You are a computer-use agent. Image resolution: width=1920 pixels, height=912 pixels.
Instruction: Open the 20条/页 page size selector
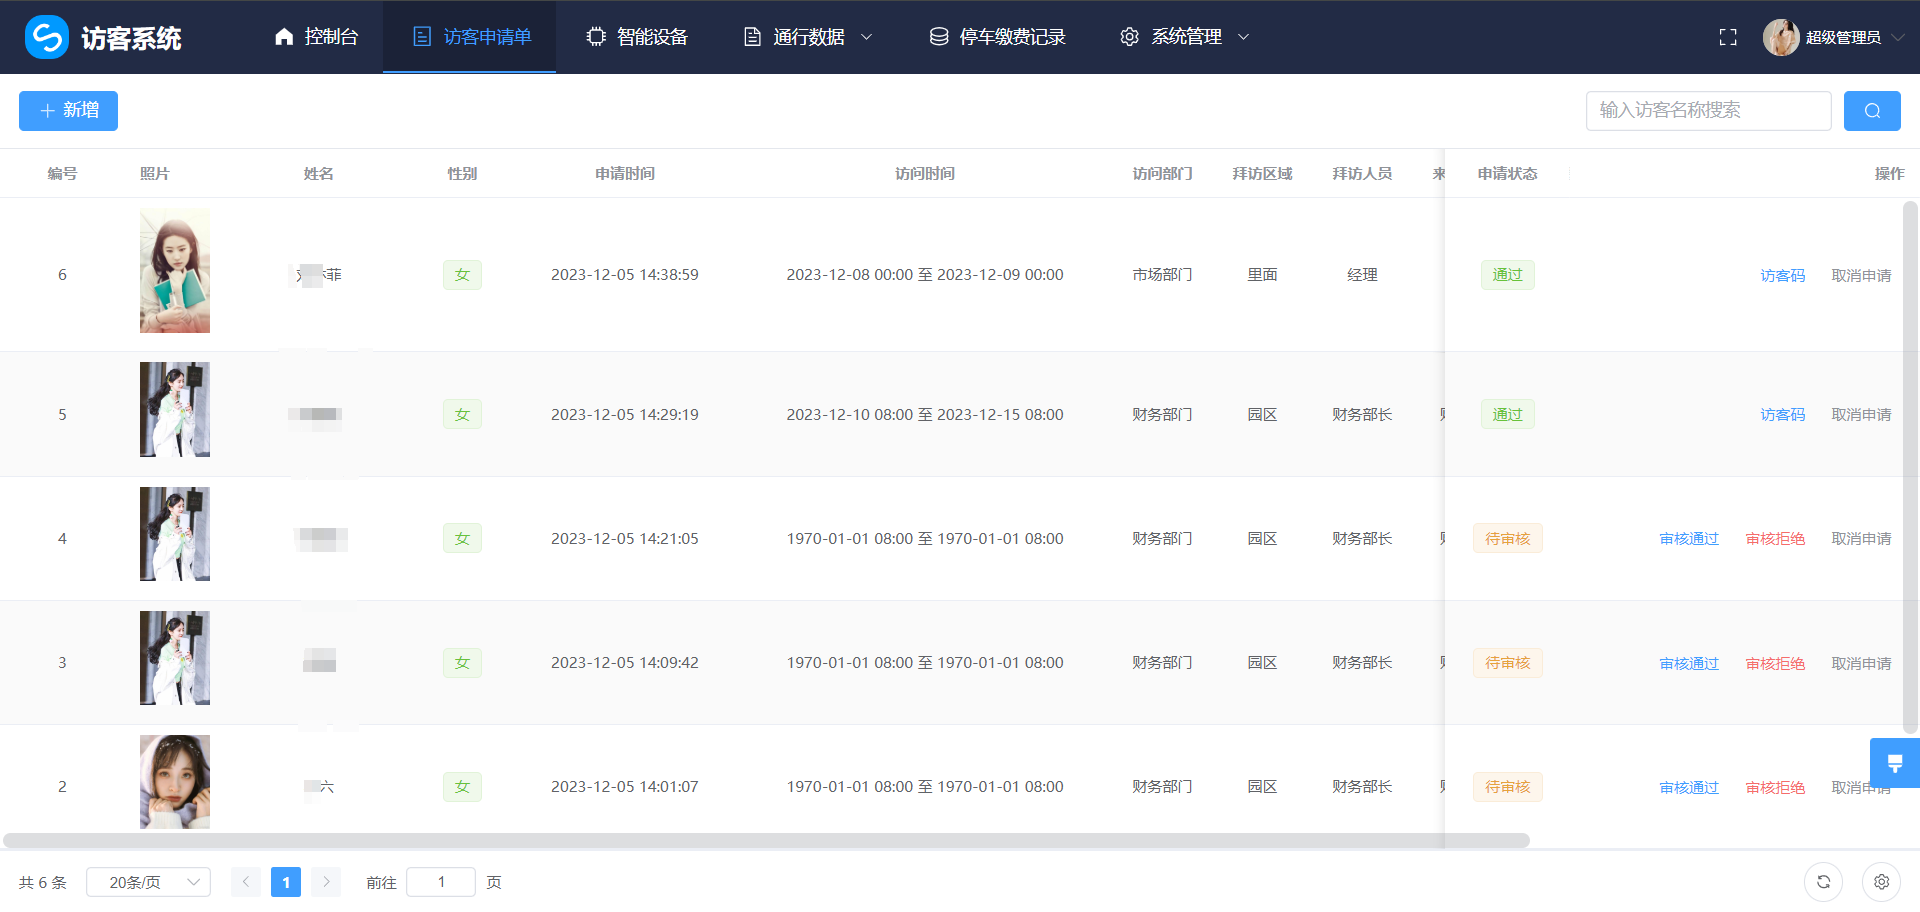click(148, 882)
